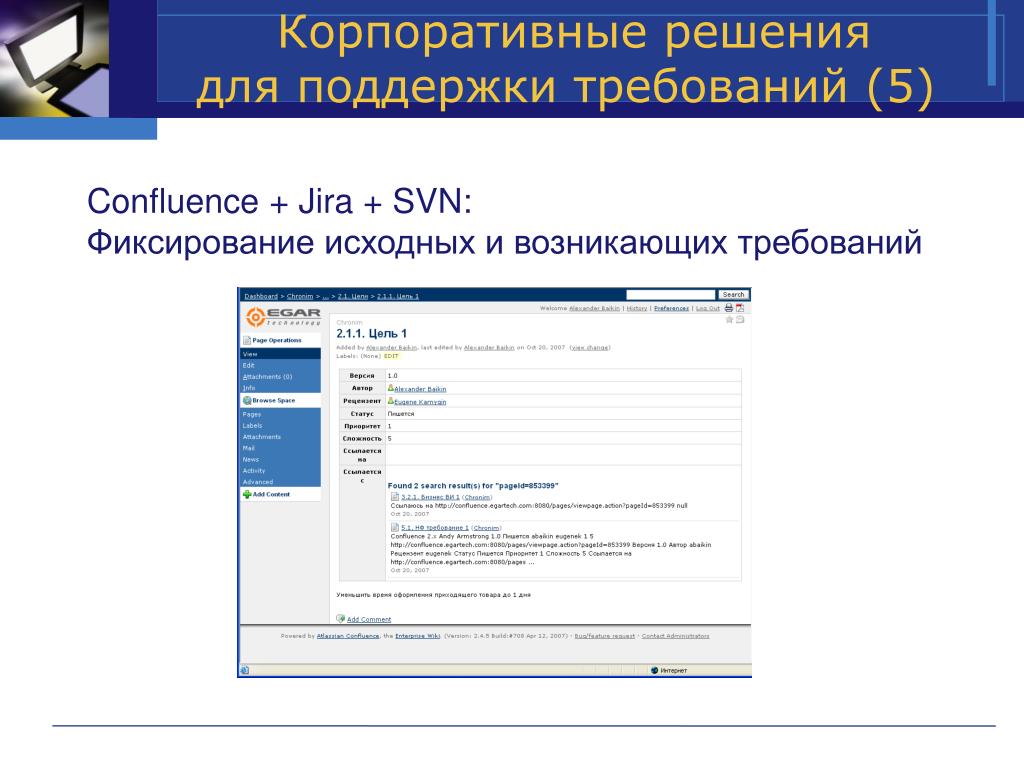Click the Search button
Viewport: 1024px width, 768px height.
733,295
